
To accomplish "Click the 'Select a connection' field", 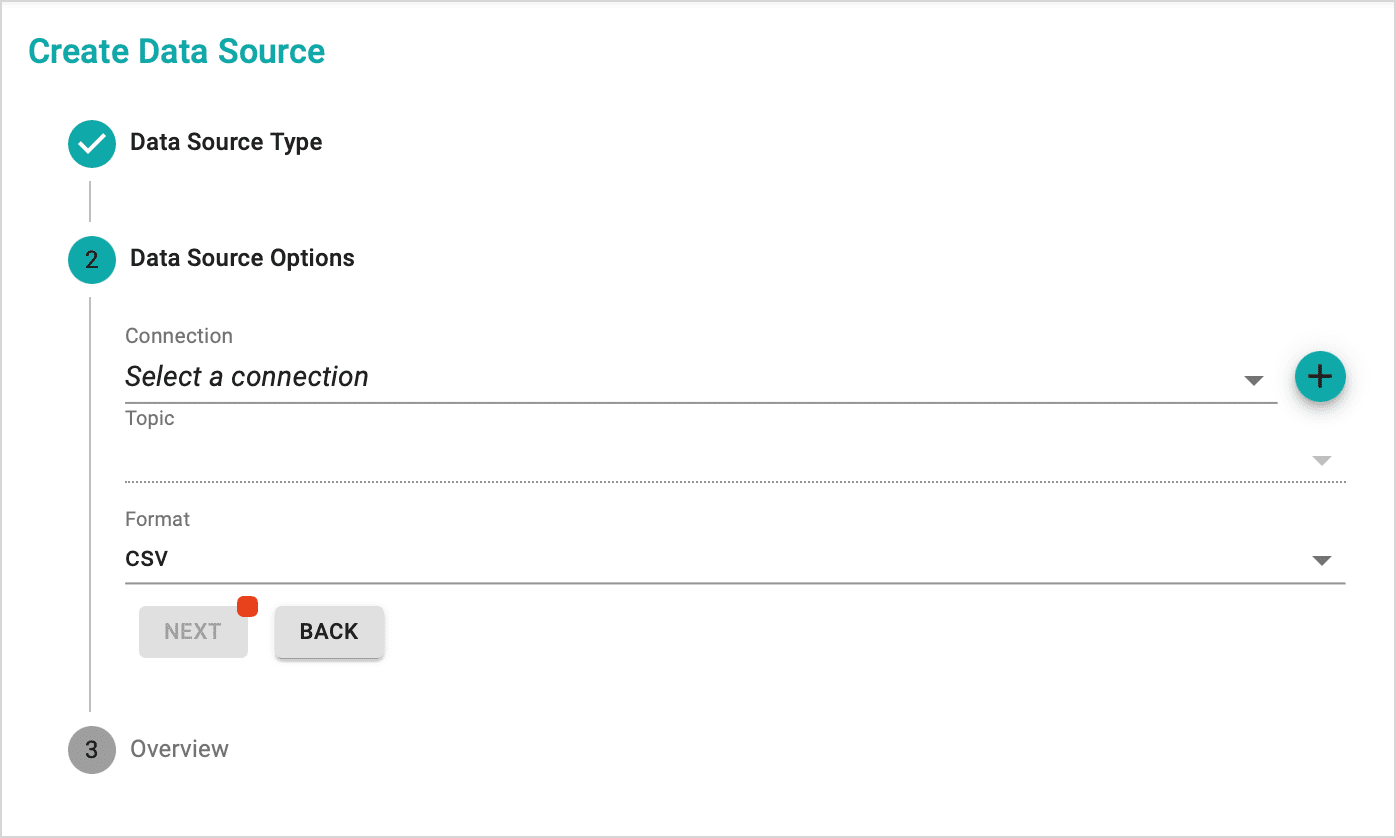I will (x=701, y=377).
